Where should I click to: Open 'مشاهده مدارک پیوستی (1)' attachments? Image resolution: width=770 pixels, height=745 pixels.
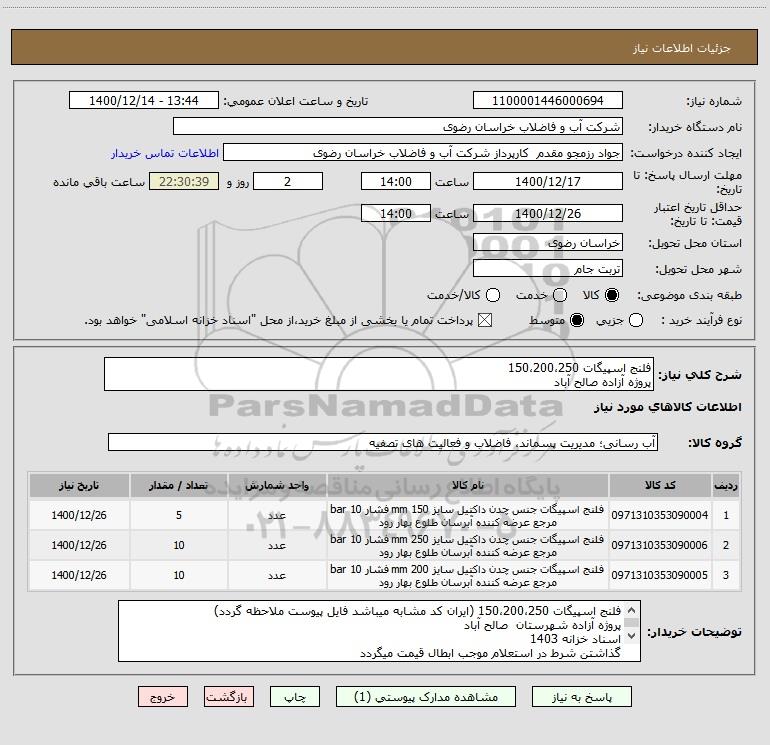[426, 697]
